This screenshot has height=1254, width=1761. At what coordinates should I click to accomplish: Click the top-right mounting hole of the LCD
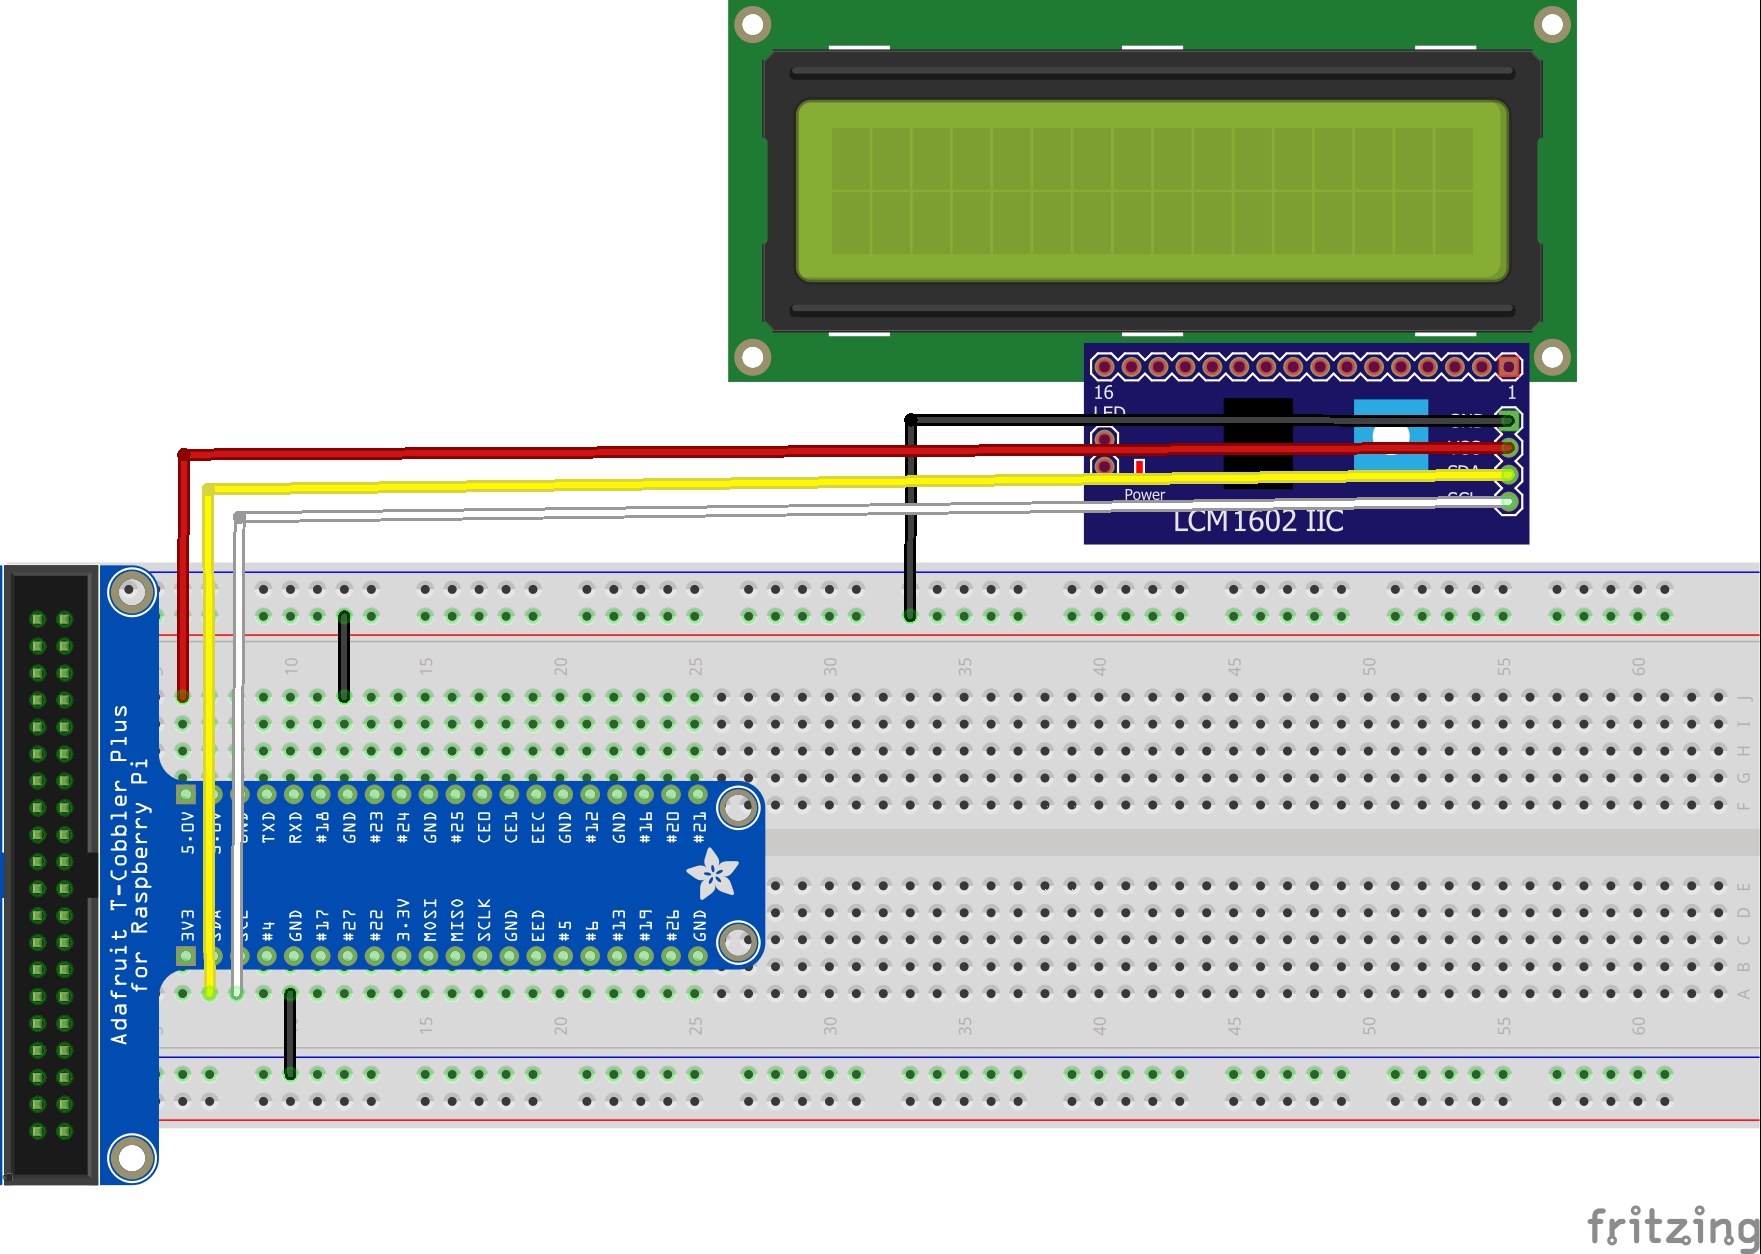(x=1552, y=24)
